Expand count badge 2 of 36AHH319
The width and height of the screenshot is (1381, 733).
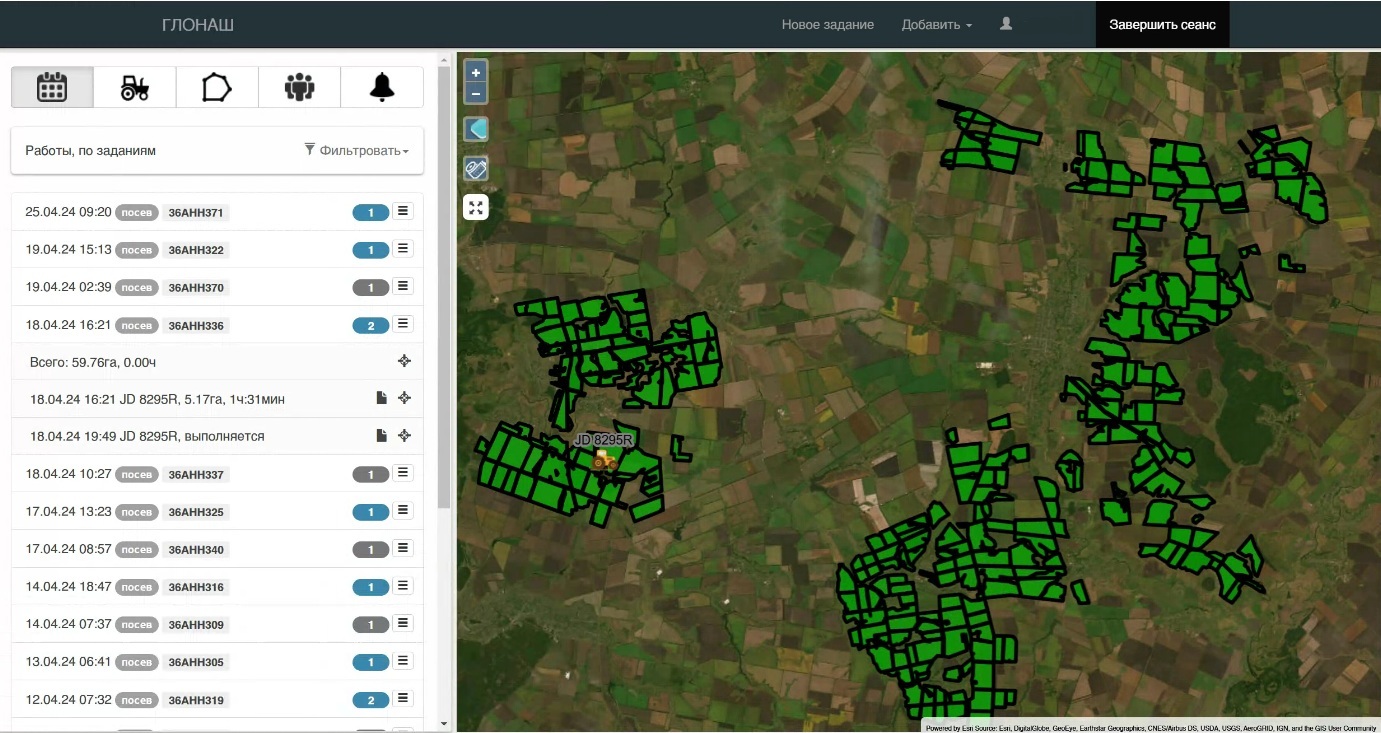click(371, 699)
